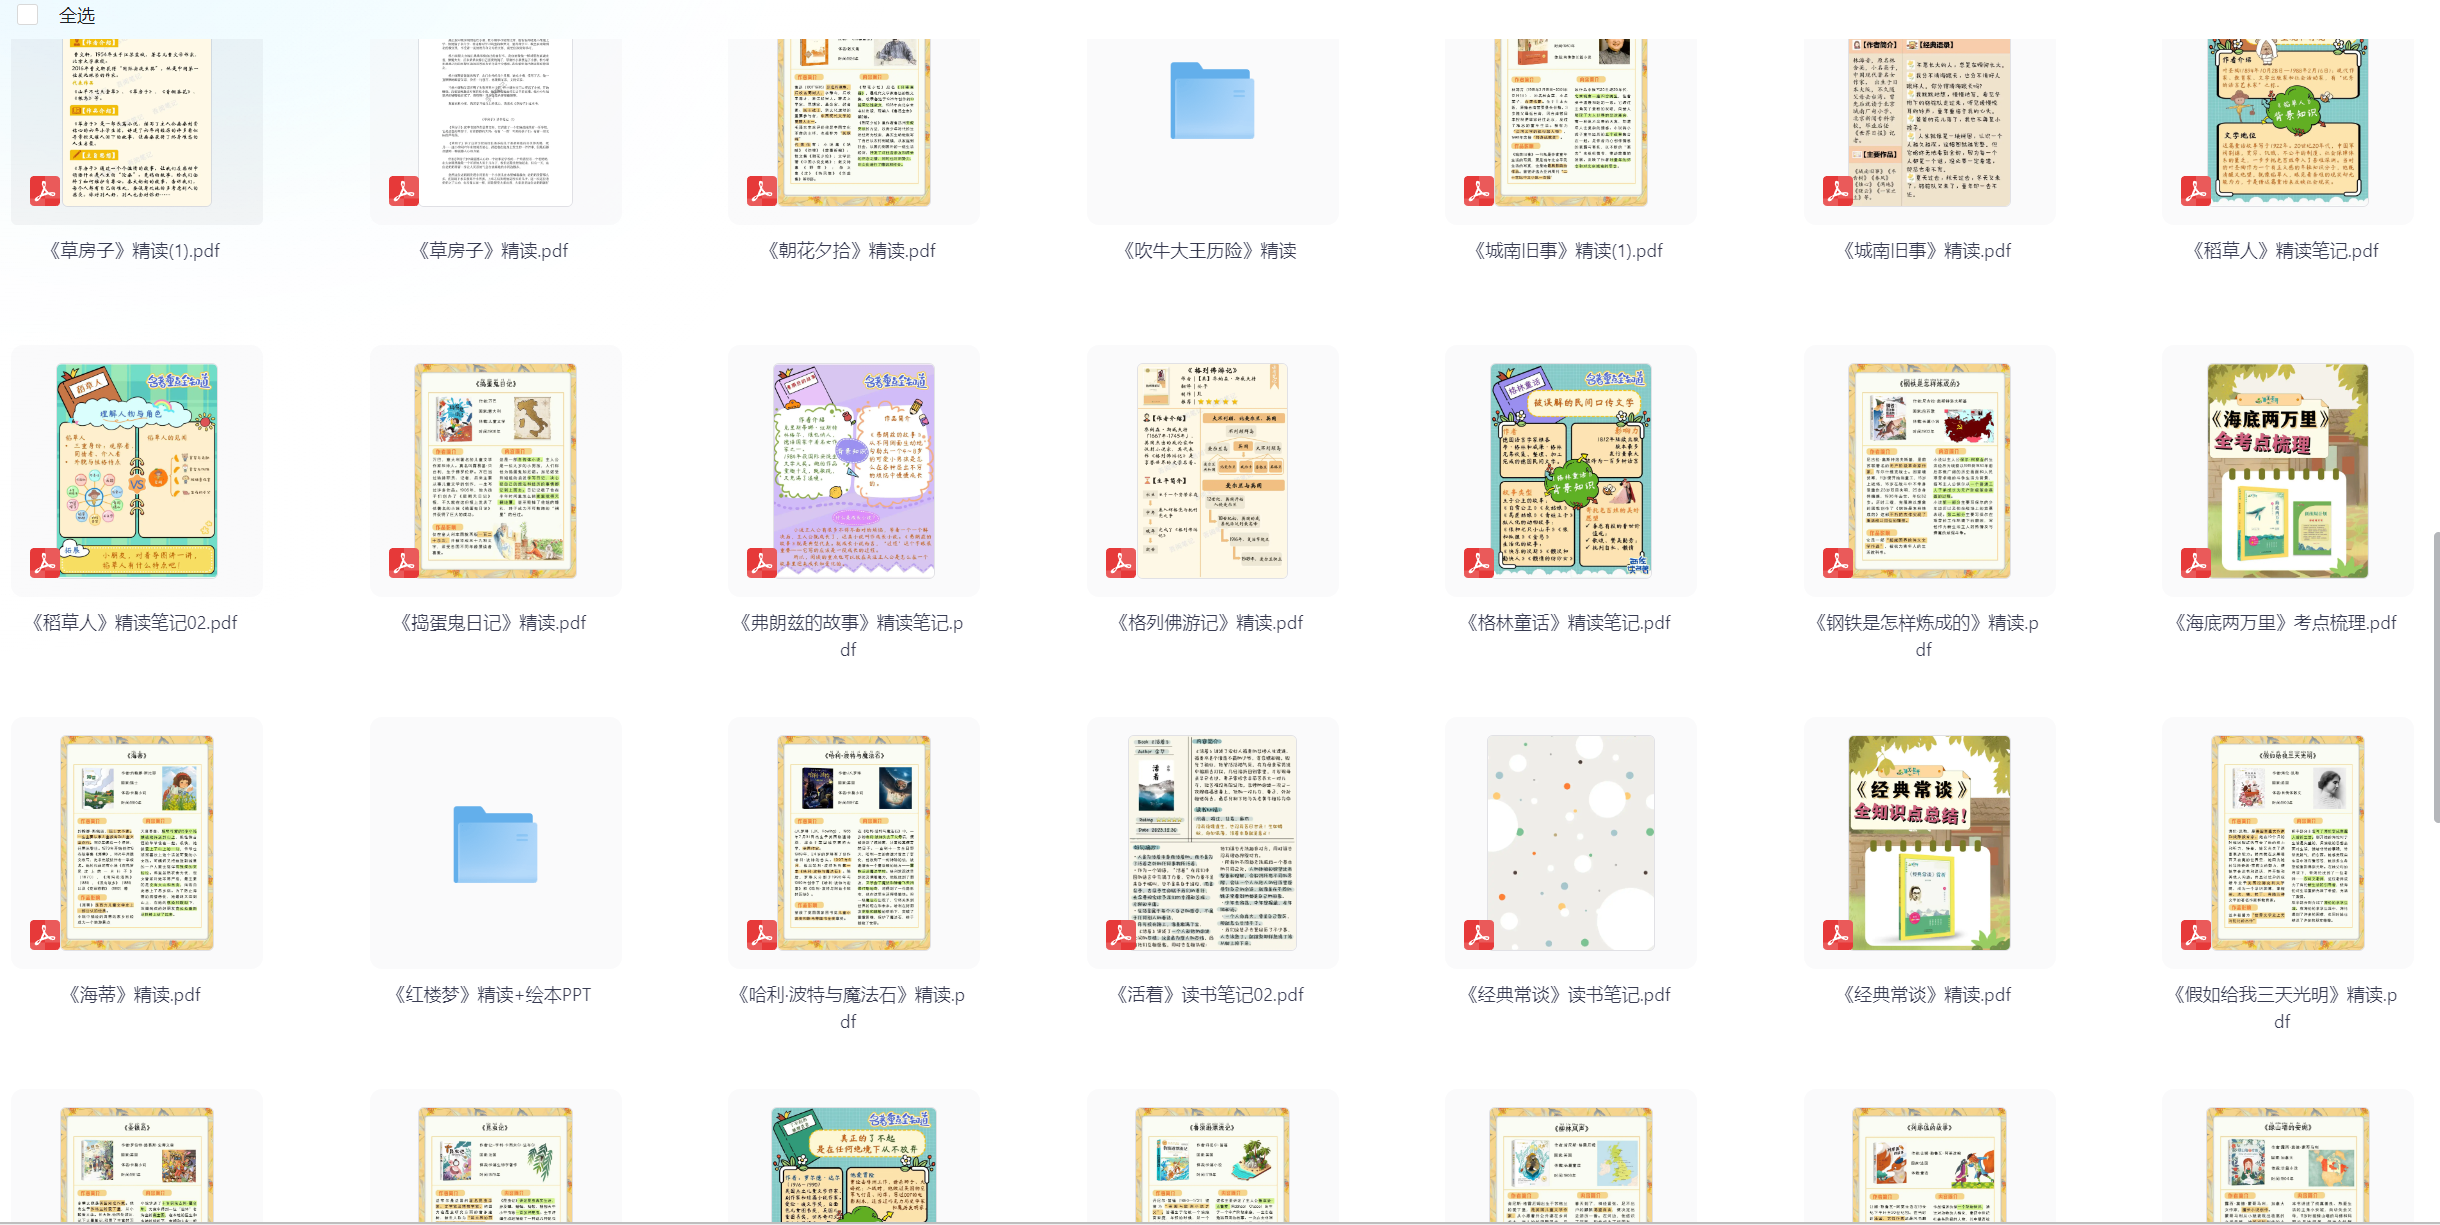Screen dimensions: 2440x1225
Task: Click PDF icon on 《钢铁是怎样炼成的》精读.pdf
Action: point(1838,563)
